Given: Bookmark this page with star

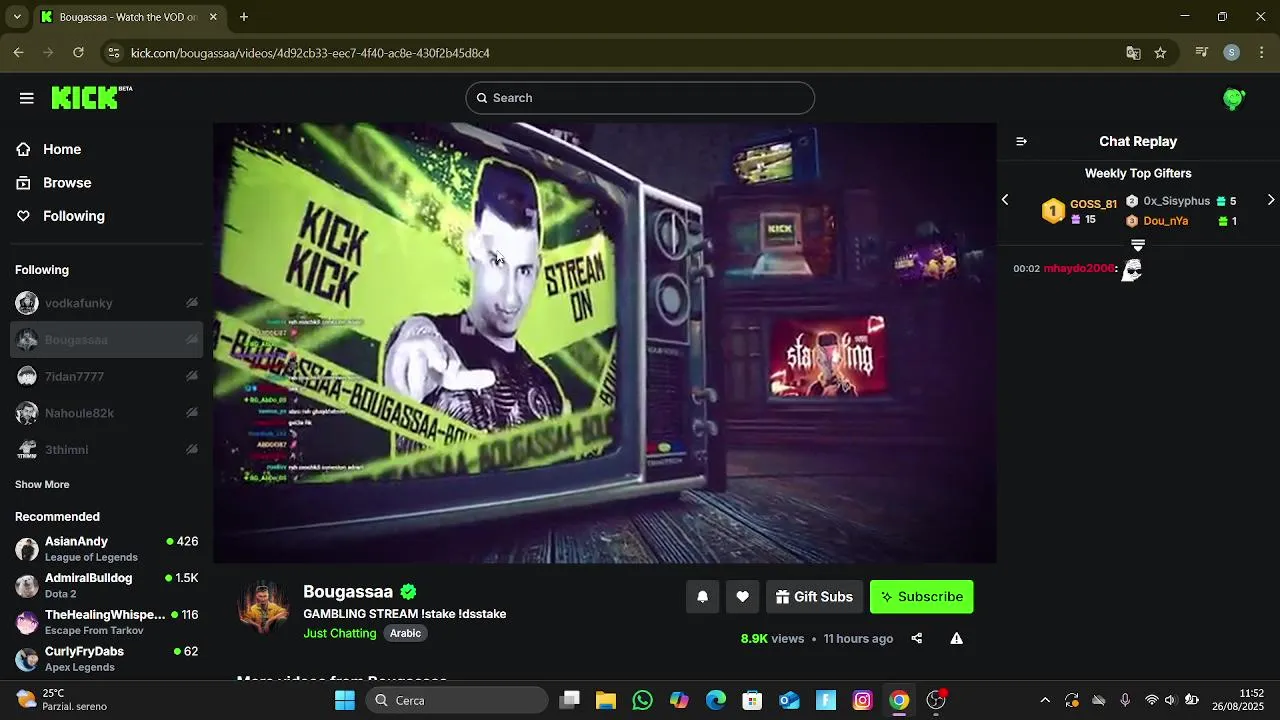Looking at the screenshot, I should (x=1160, y=53).
